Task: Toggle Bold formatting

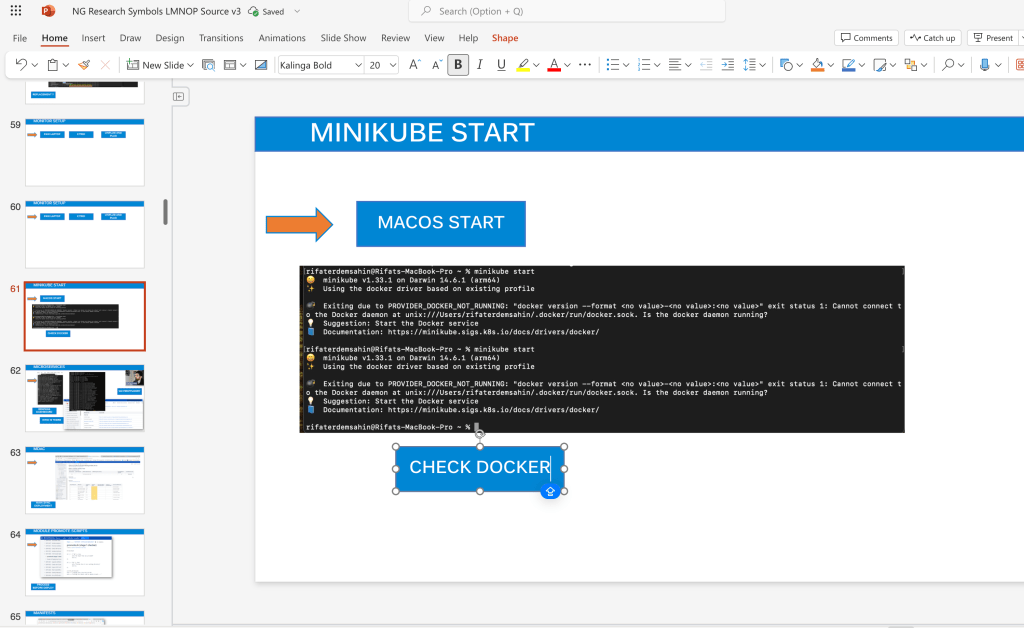Action: point(458,65)
